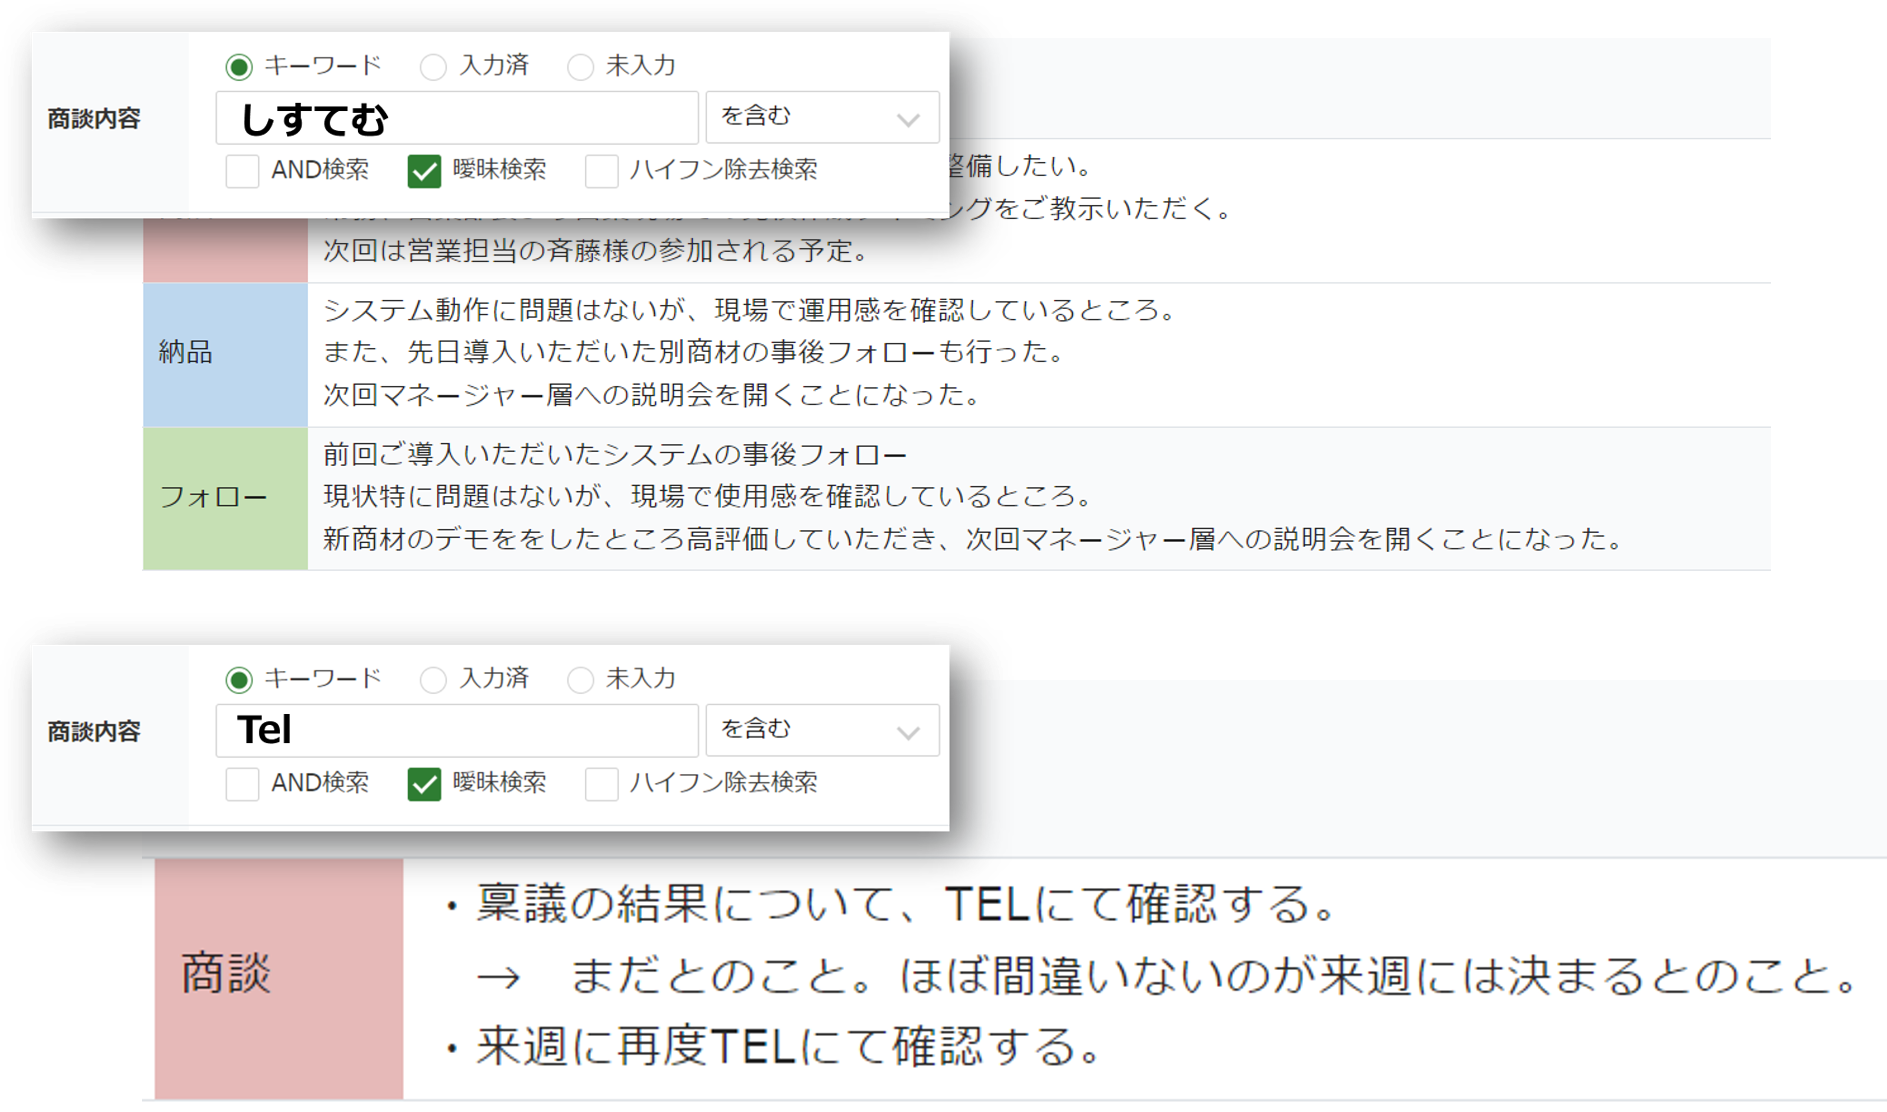
Task: Select キーワード radio in the bottom search panel
Action: 239,680
